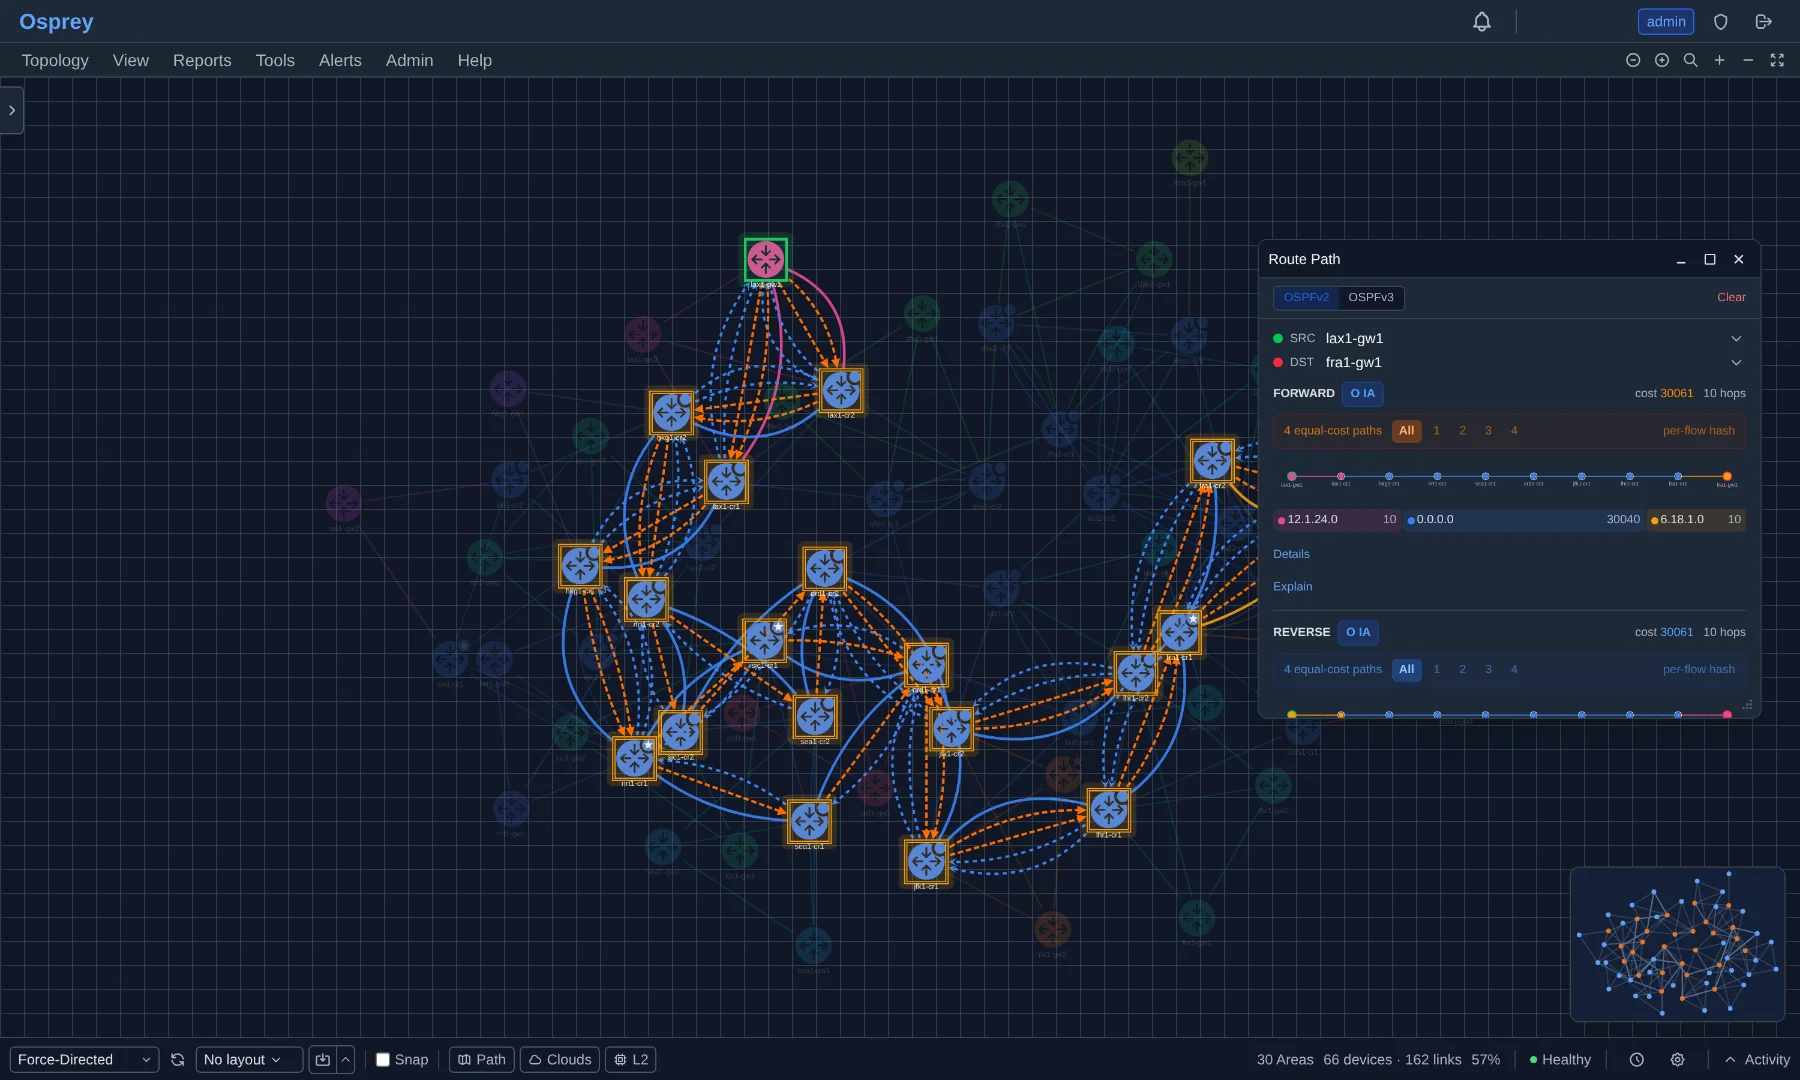1800x1080 pixels.
Task: Open the Alerts menu
Action: pos(340,60)
